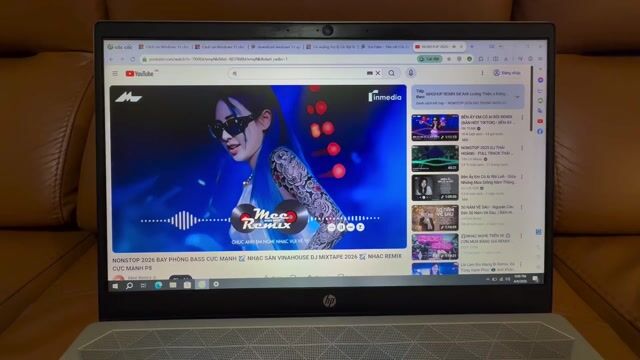Open the YouTube hamburger guide menu
The height and width of the screenshot is (360, 640).
coord(115,73)
